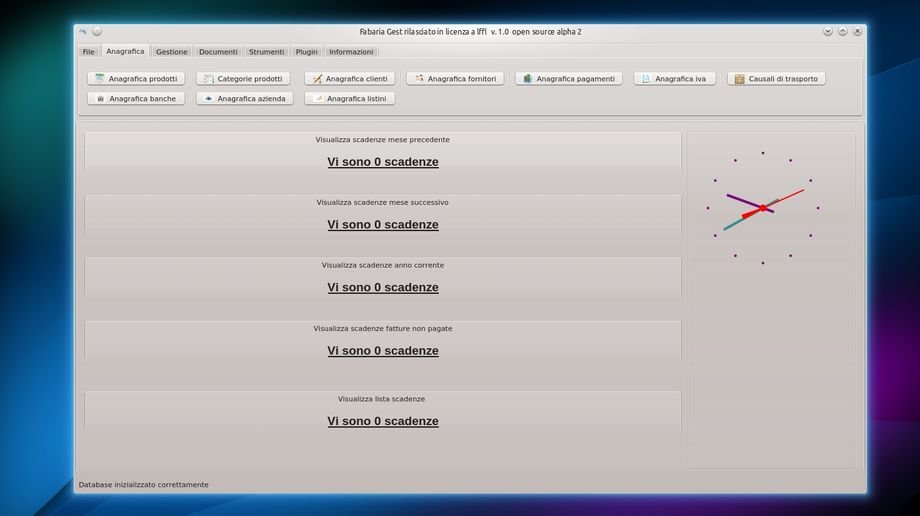920x516 pixels.
Task: Open Anagrafica iva
Action: tap(674, 79)
